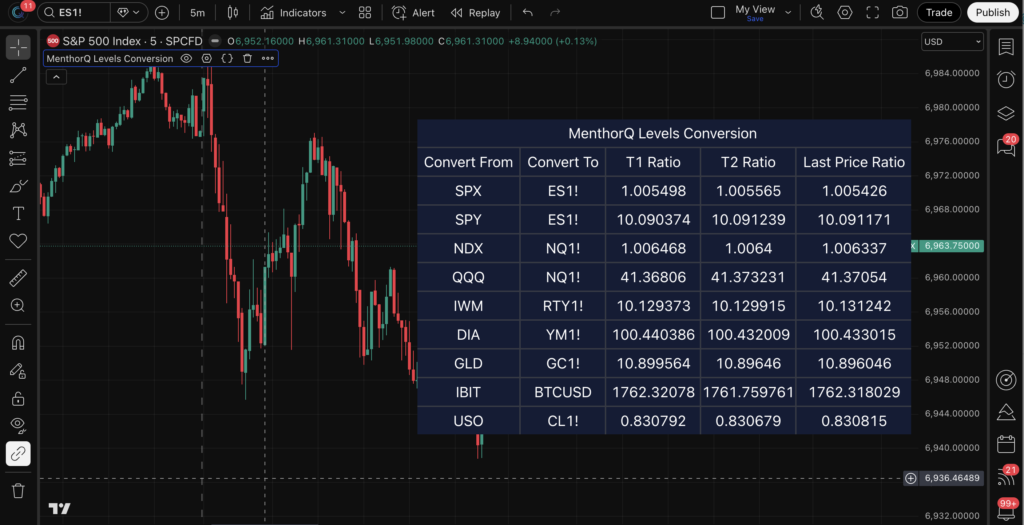Open the diamond dropdown next to symbol search
The width and height of the screenshot is (1024, 525).
[129, 12]
